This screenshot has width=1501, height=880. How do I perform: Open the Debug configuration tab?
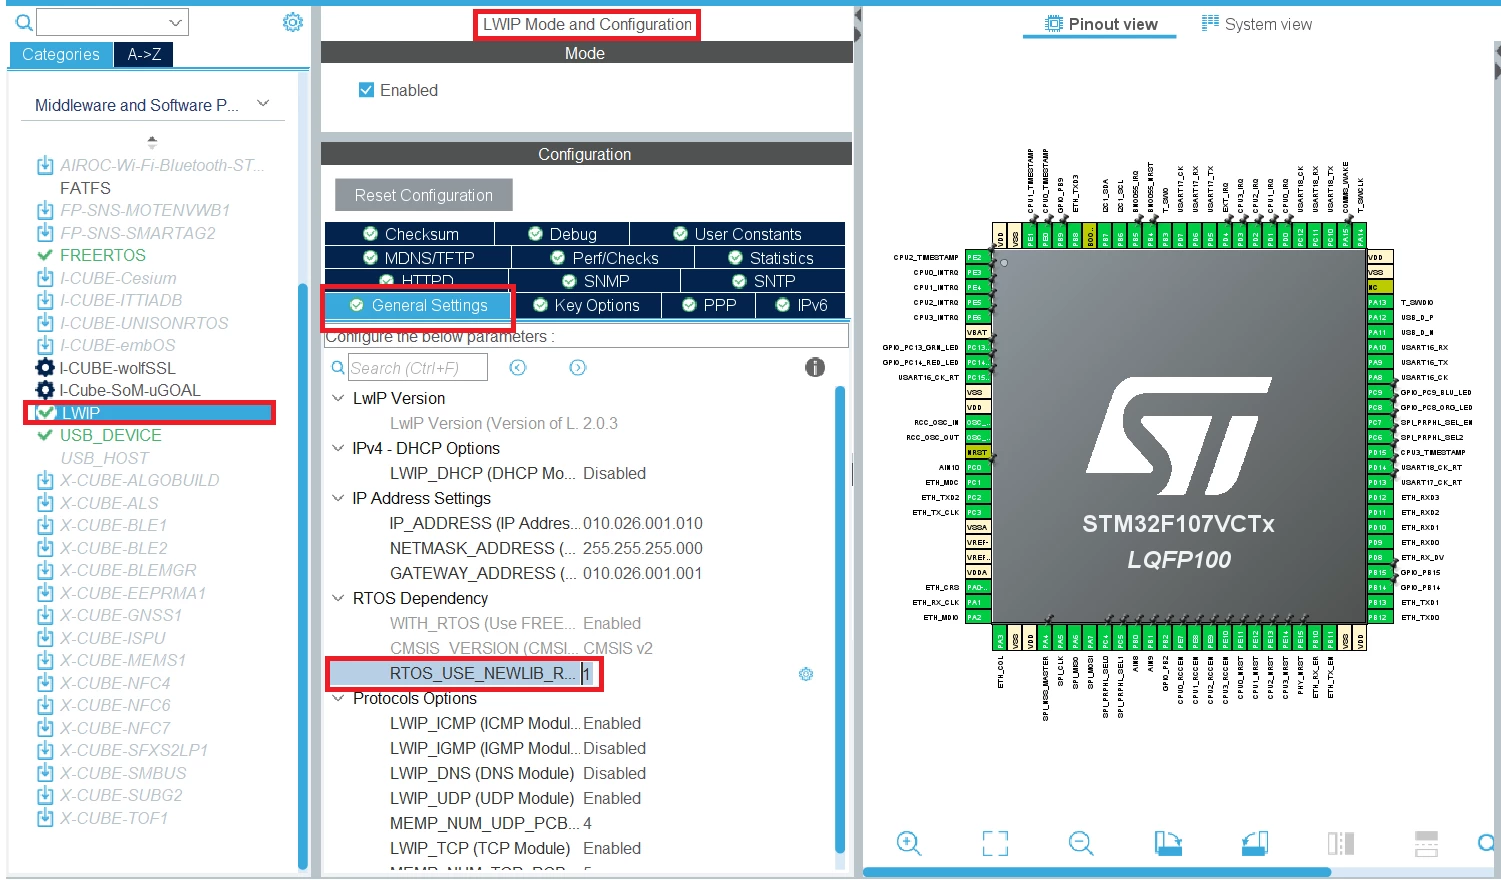[x=562, y=234]
